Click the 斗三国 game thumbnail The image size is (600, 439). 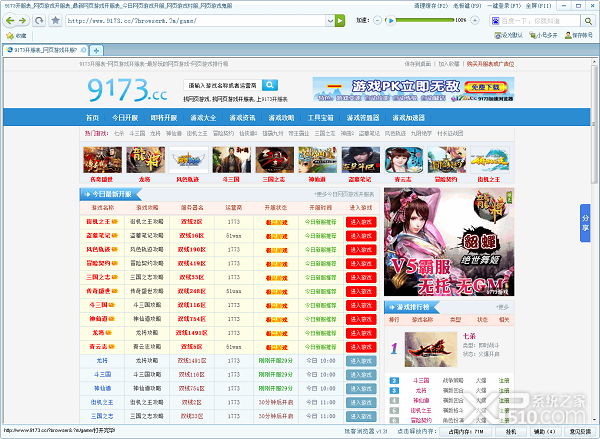tap(232, 160)
